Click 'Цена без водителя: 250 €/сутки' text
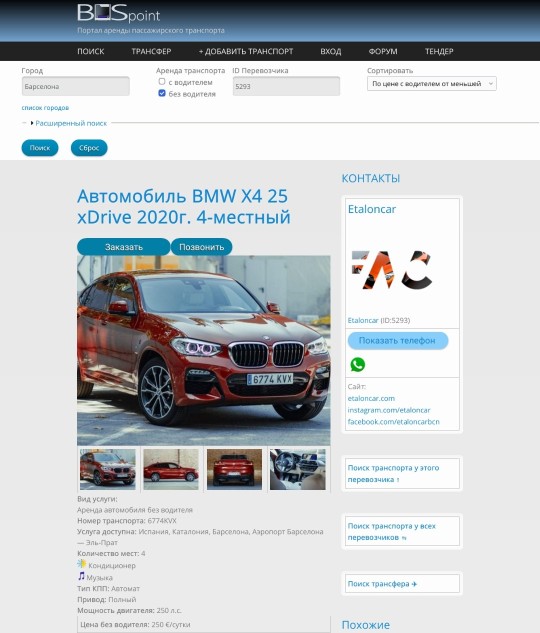 coord(135,625)
